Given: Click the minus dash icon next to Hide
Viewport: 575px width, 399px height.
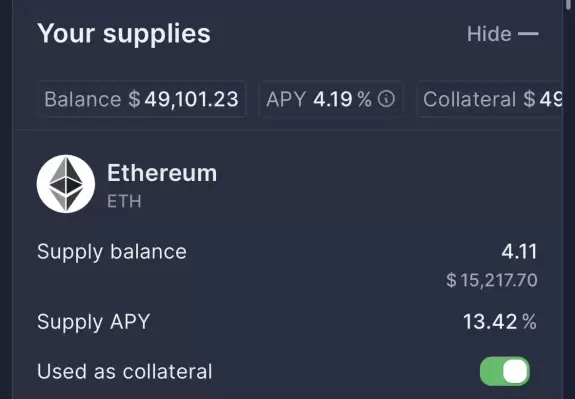Looking at the screenshot, I should click(x=528, y=34).
